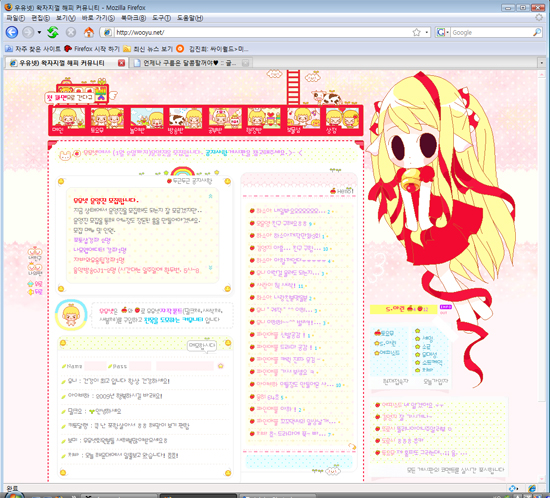Click the left sidebar yellow down arrow
Image resolution: width=550 pixels, height=498 pixels.
click(x=31, y=291)
